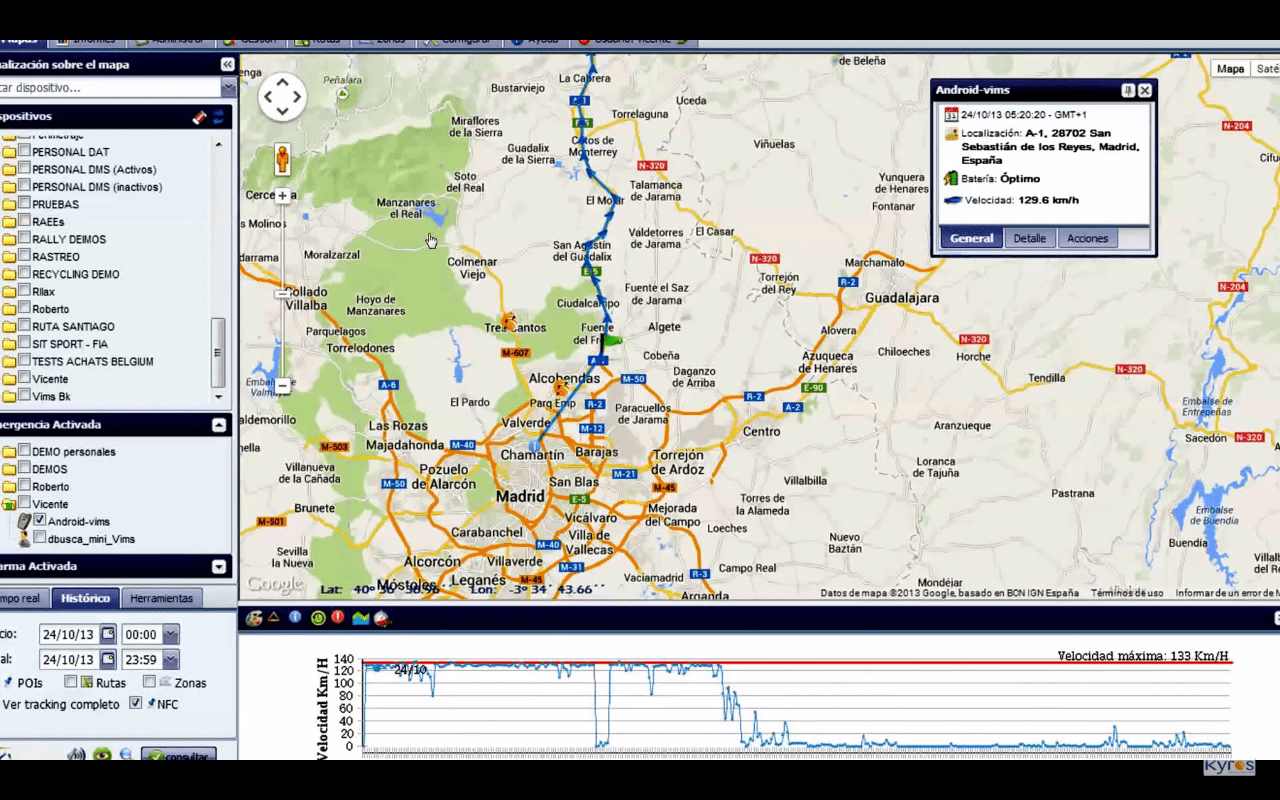1280x800 pixels.
Task: Click the refresh arrows in the Dispositivos header
Action: tap(218, 117)
